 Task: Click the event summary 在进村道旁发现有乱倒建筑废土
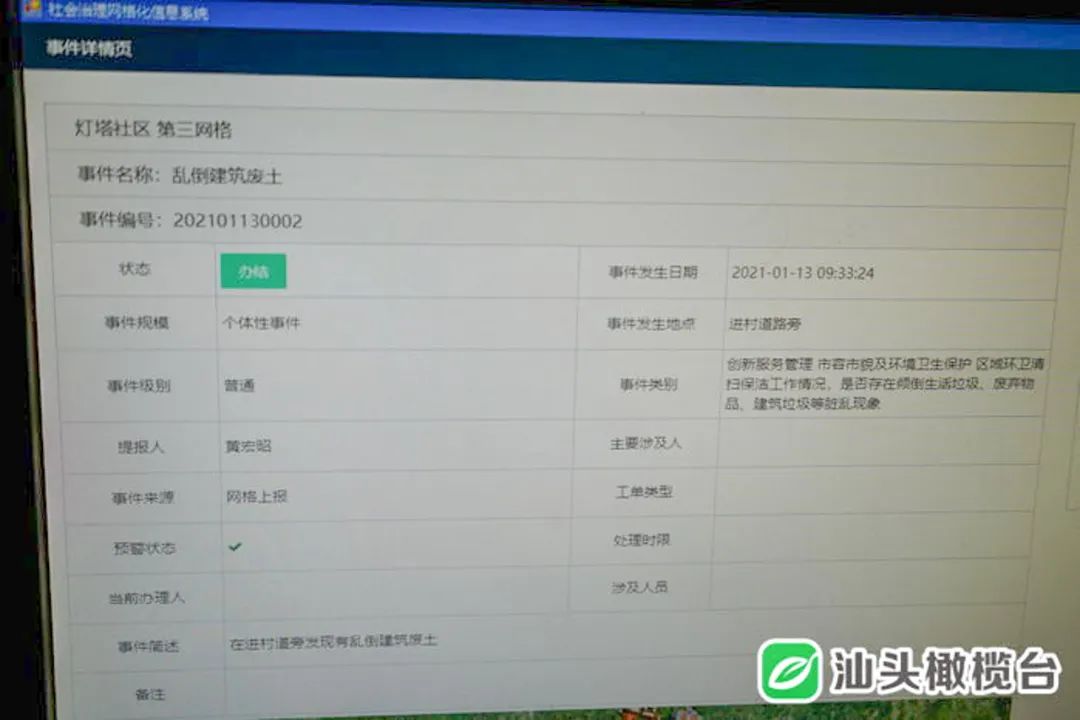tap(333, 641)
